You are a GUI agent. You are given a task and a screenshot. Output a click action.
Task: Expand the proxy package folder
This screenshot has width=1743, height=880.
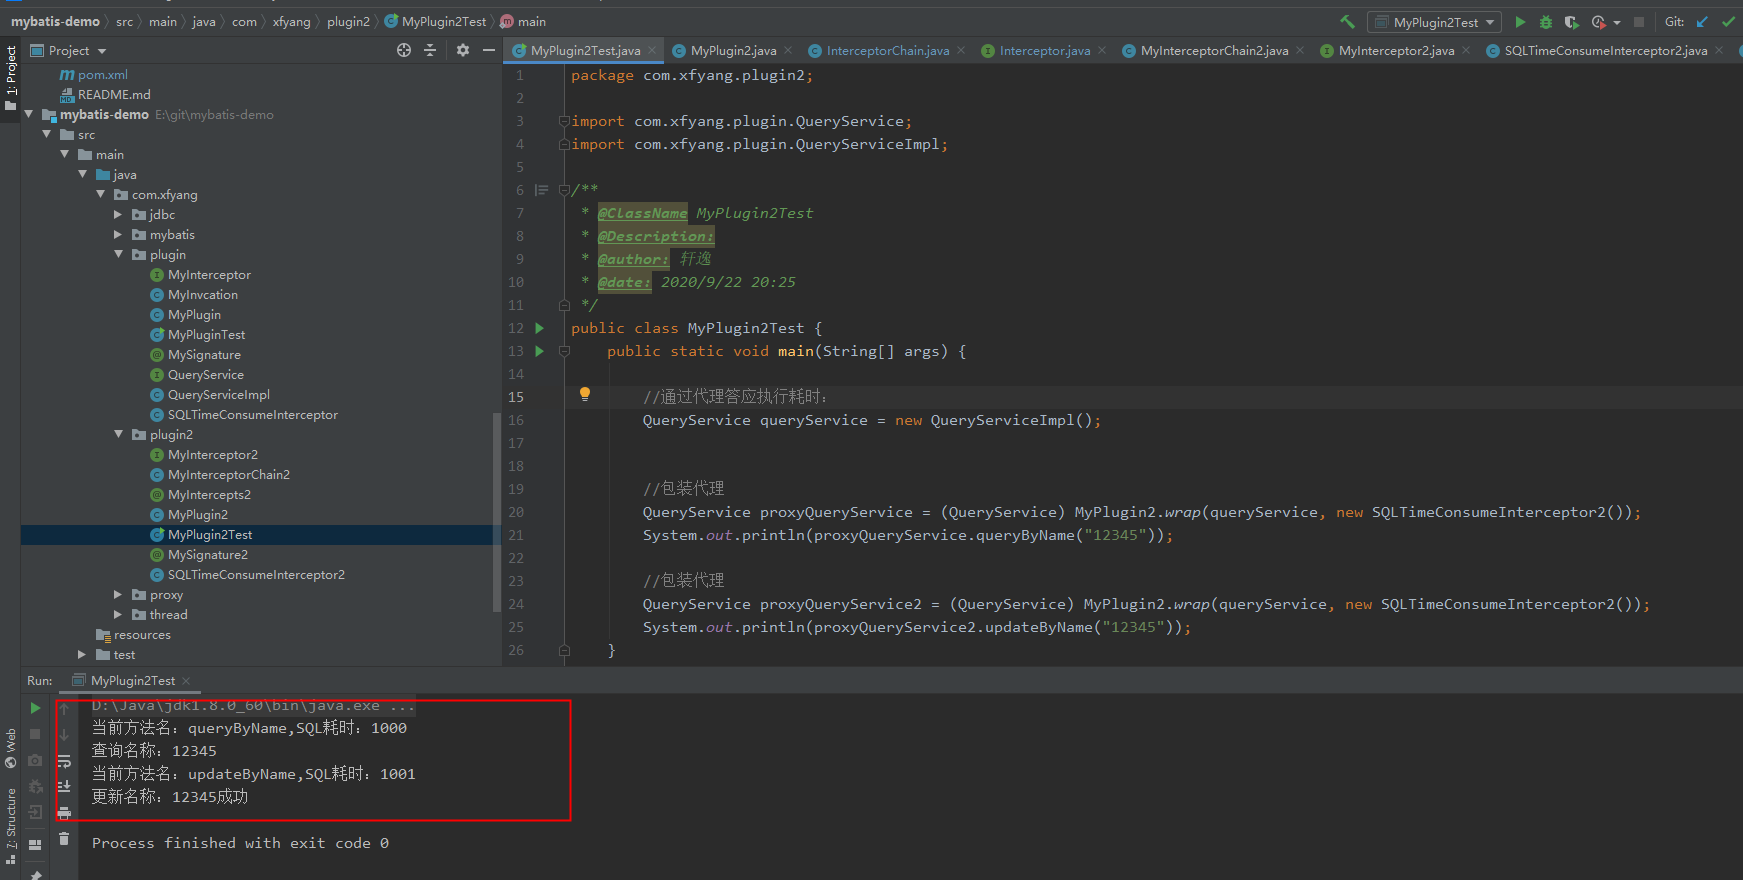[x=118, y=595]
